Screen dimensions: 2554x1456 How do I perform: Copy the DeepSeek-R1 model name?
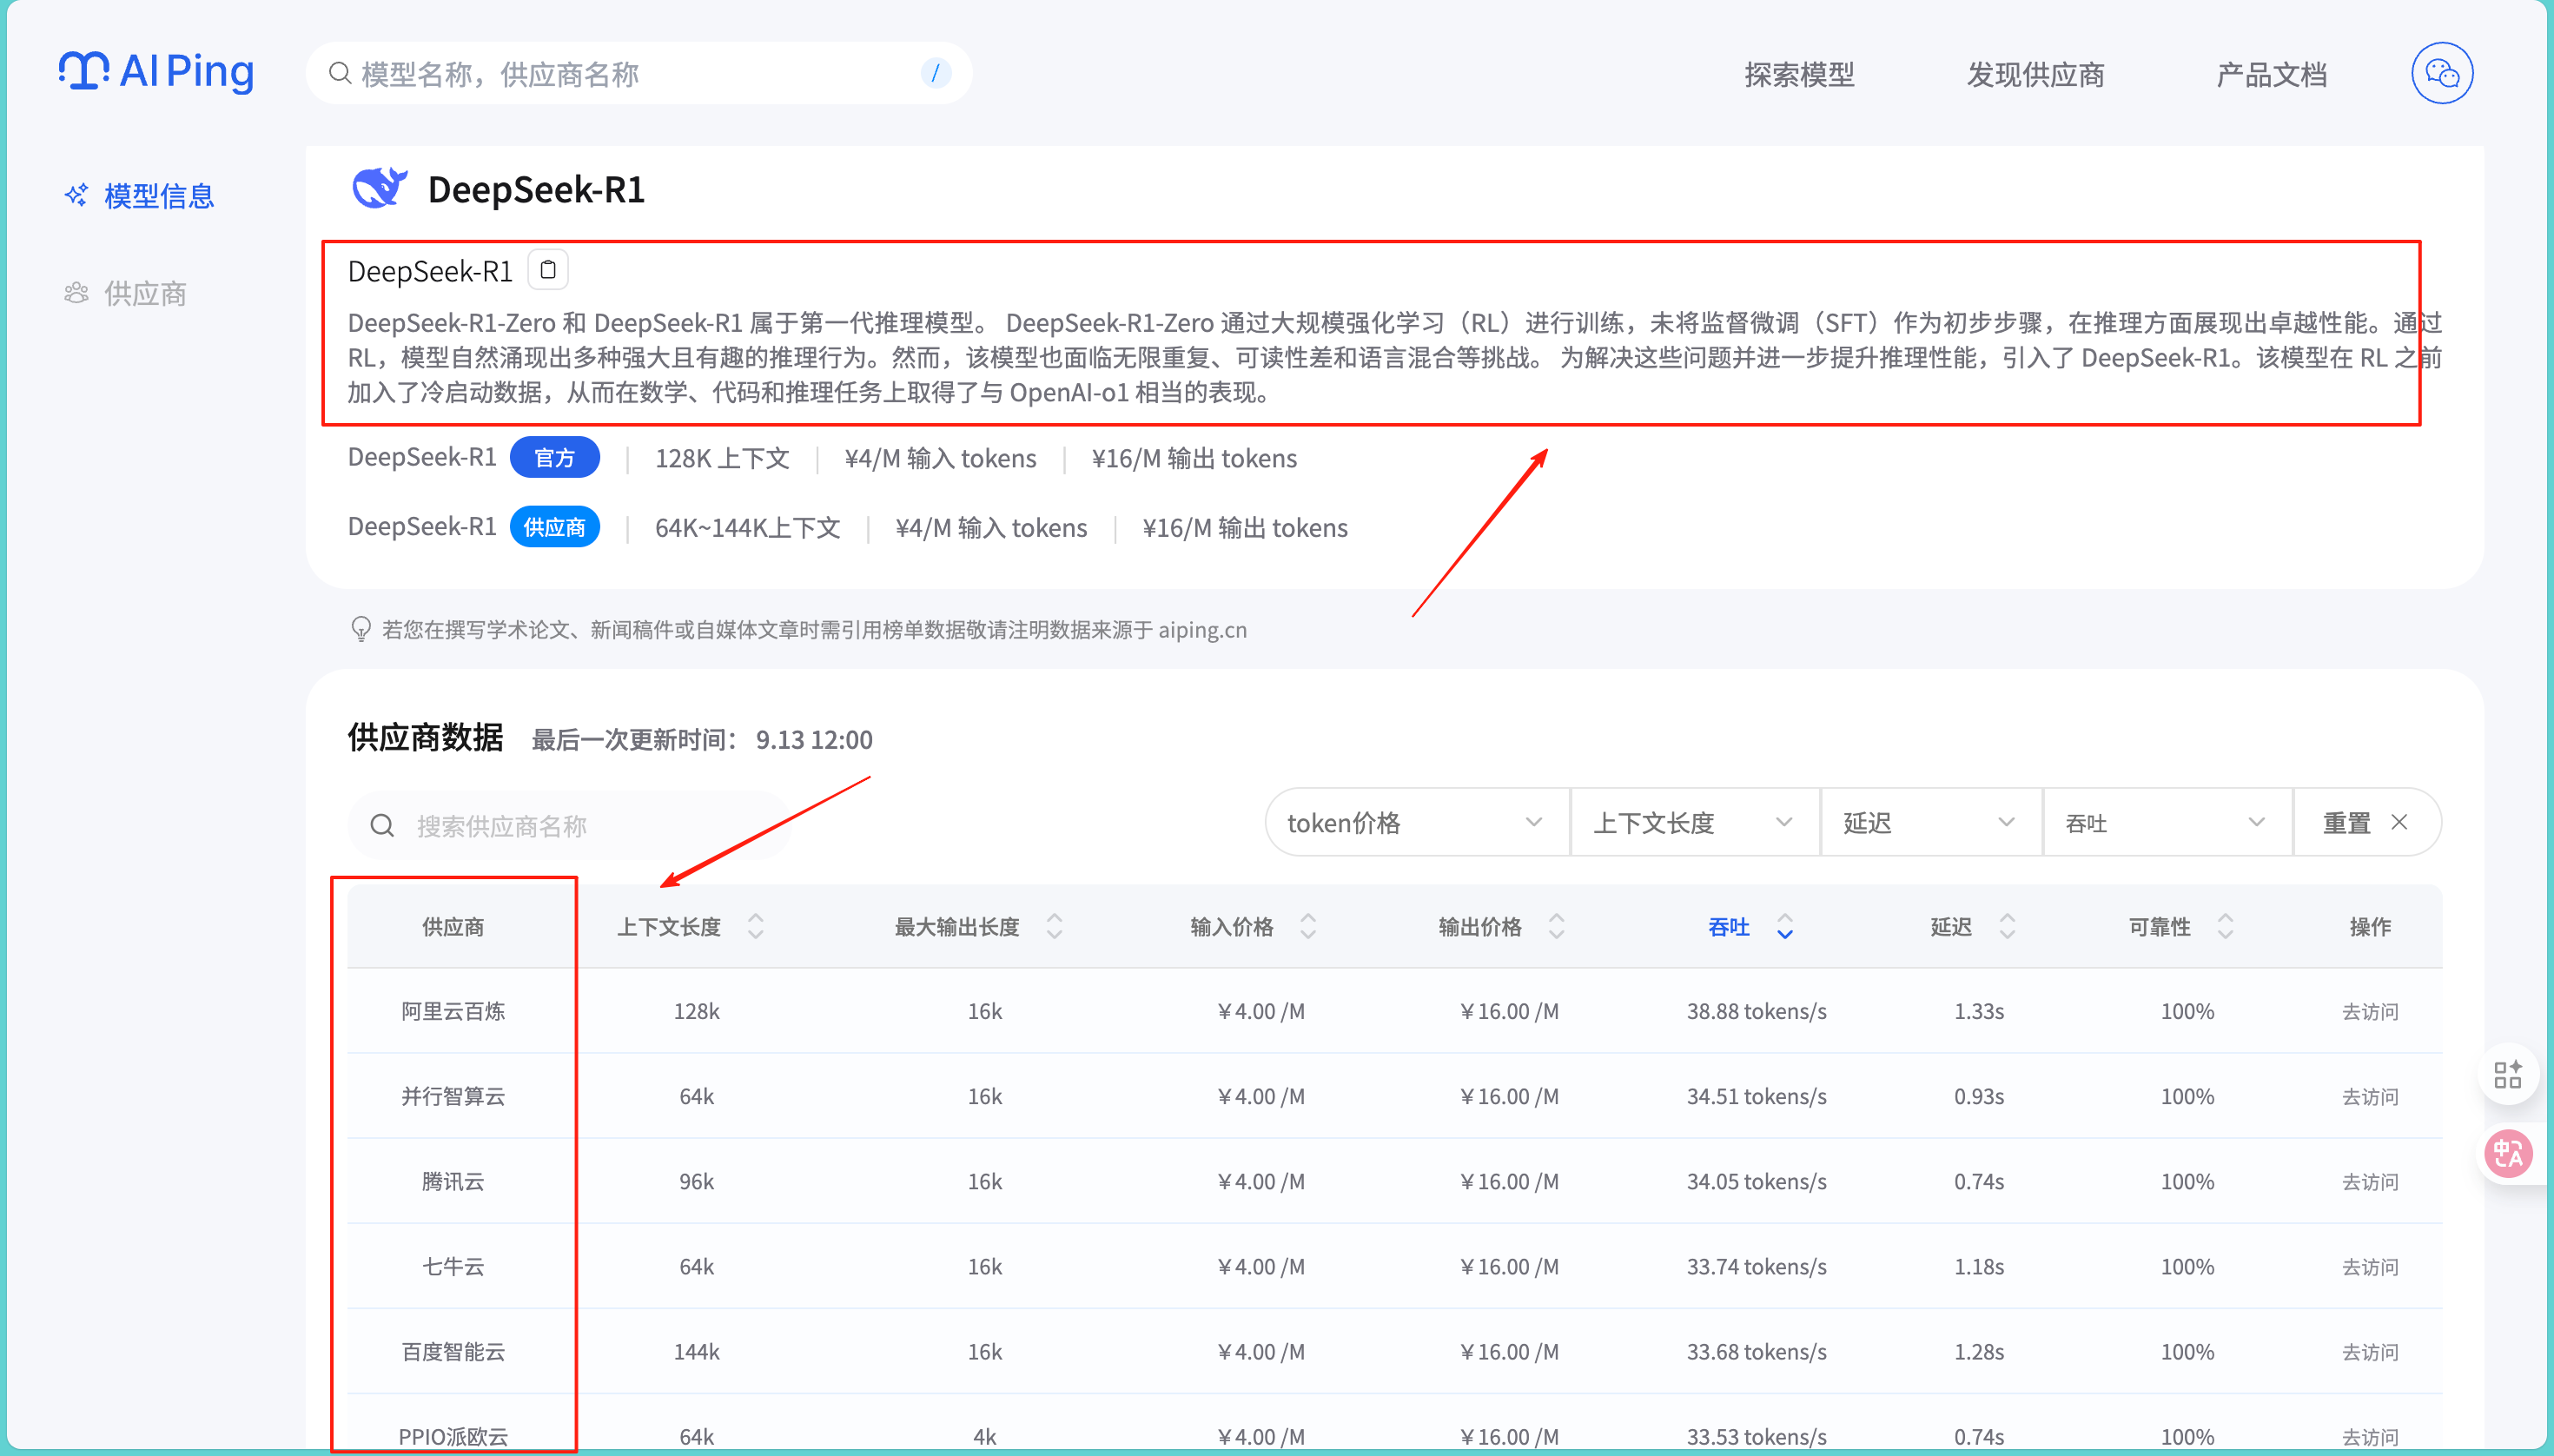point(548,270)
